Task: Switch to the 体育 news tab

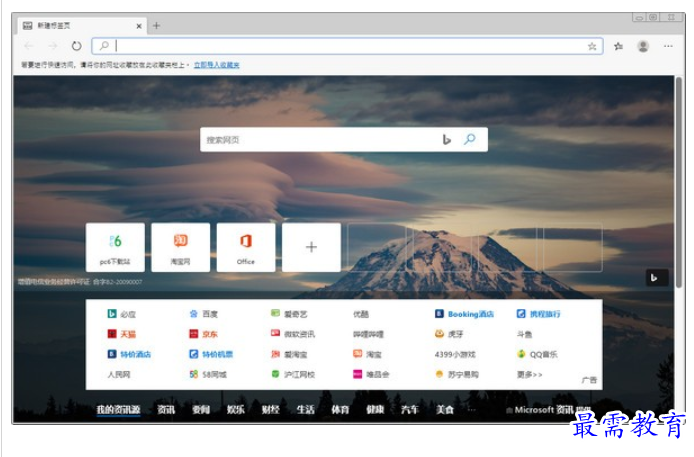Action: pyautogui.click(x=340, y=410)
